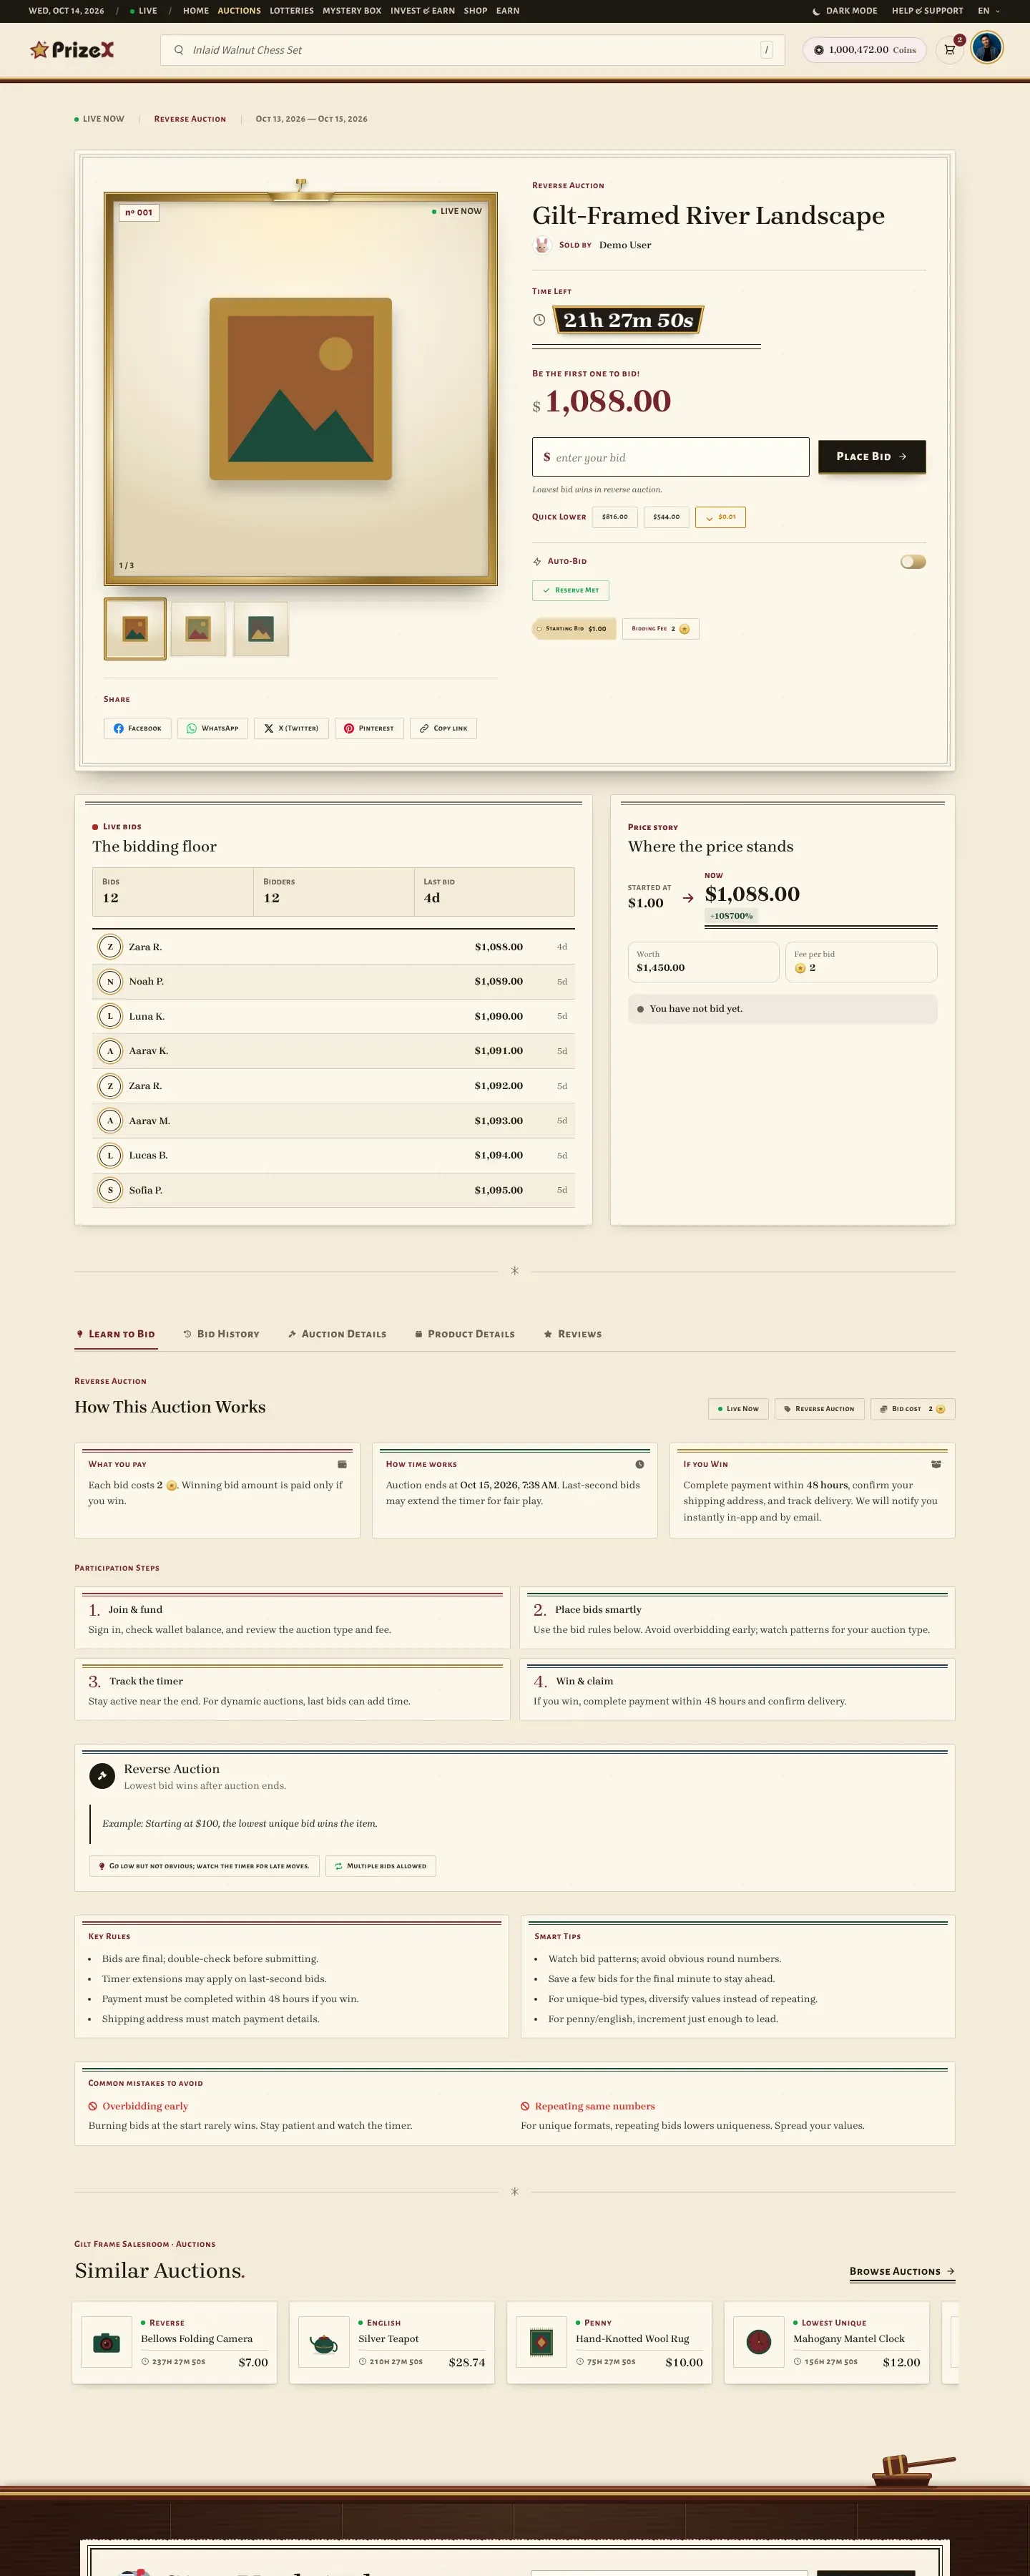Share on X (Twitter)
The height and width of the screenshot is (2576, 1030).
pyautogui.click(x=291, y=728)
